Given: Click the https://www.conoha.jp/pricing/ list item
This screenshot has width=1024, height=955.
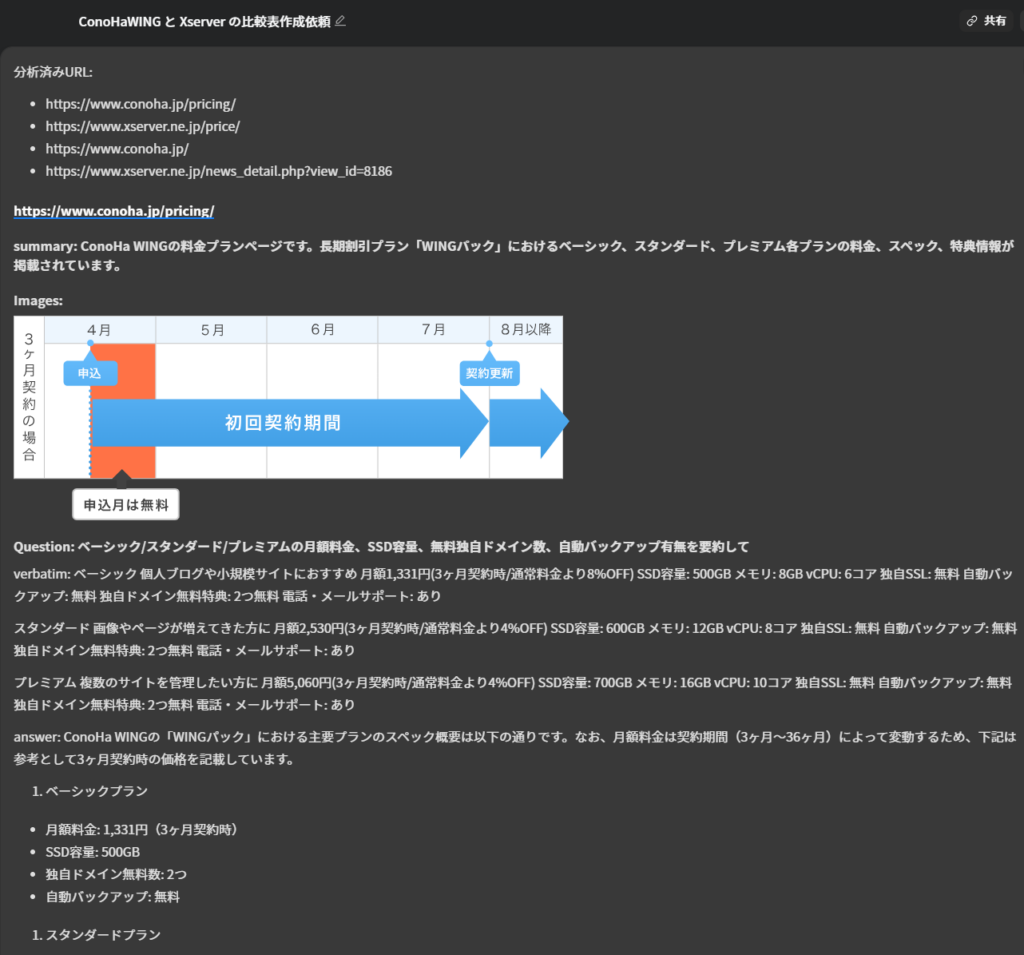Looking at the screenshot, I should click(x=140, y=104).
